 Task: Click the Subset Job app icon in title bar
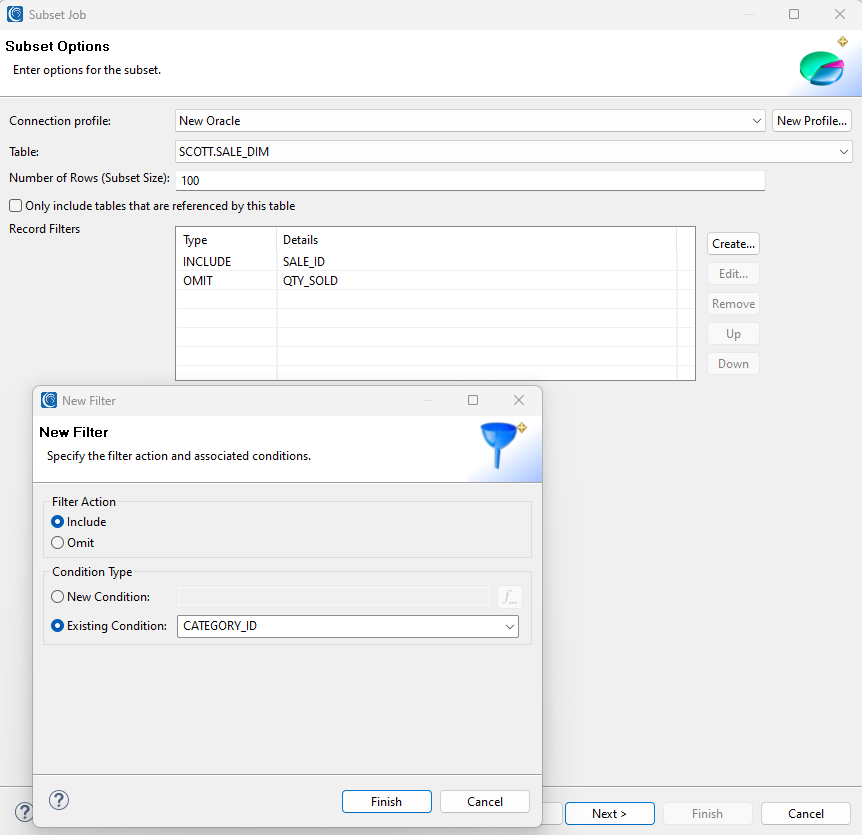[15, 14]
